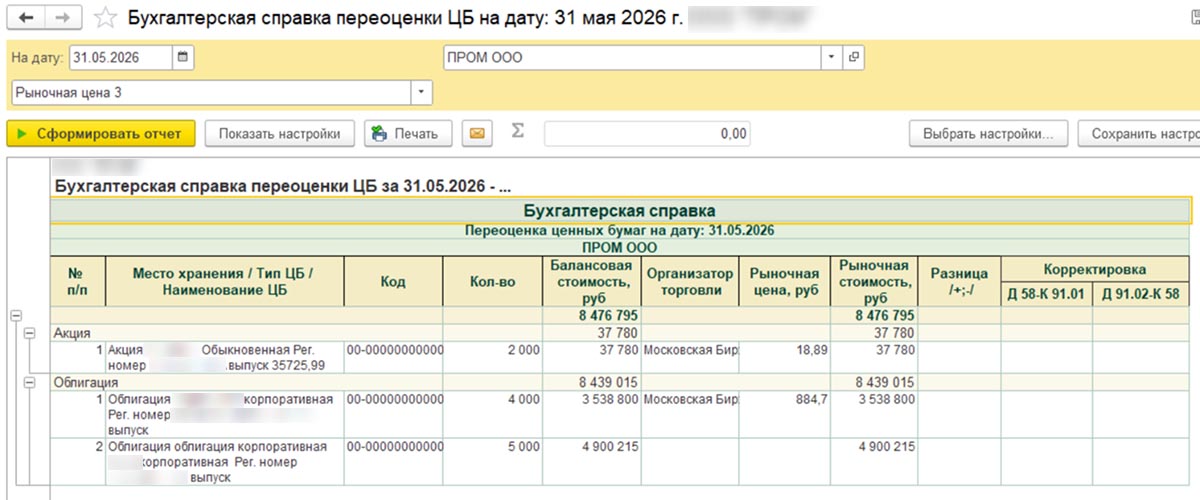Select the Код column header
1200x500 pixels.
[393, 283]
